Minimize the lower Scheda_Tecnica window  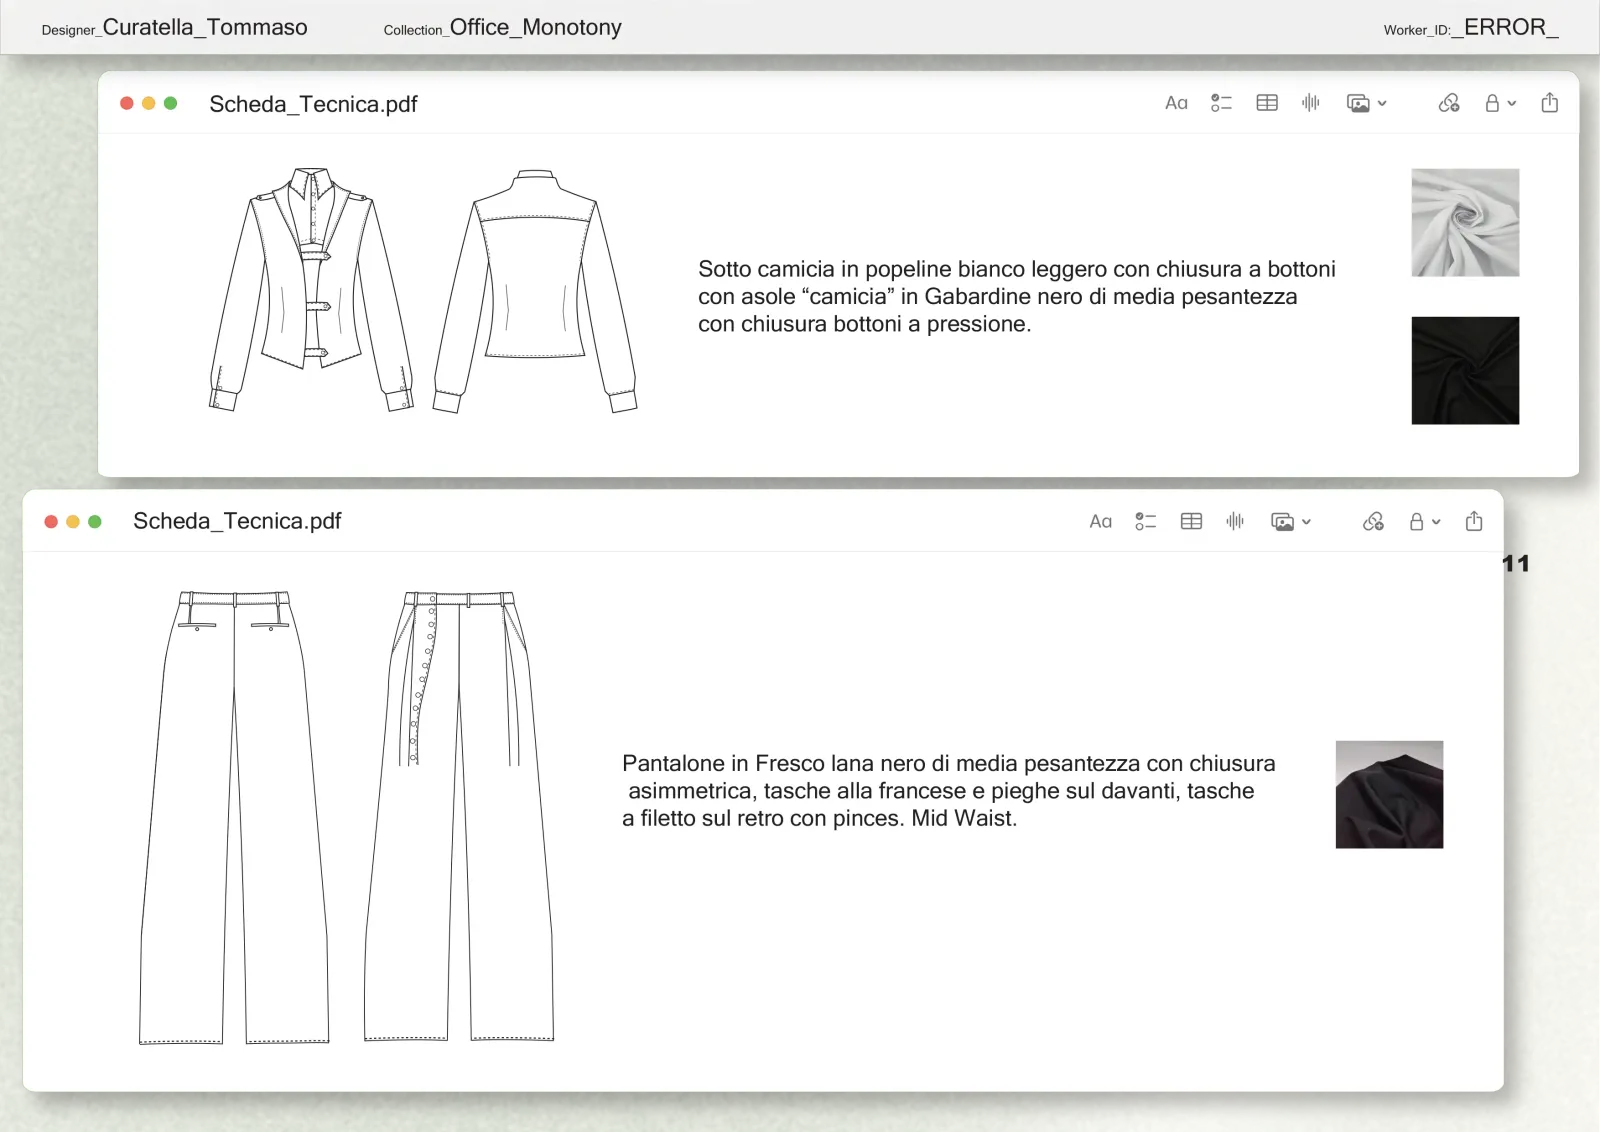click(x=73, y=521)
